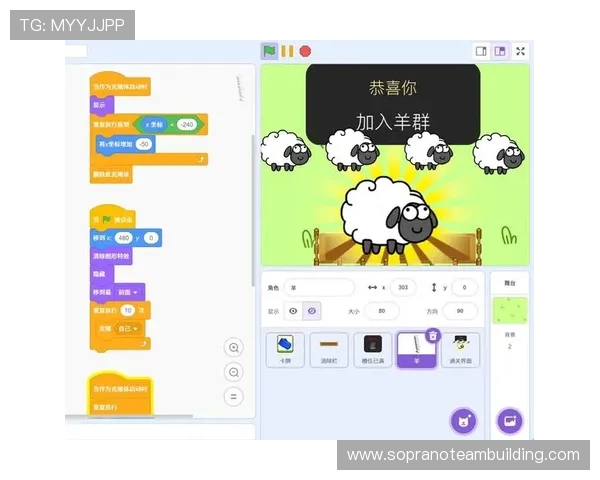600x480 pixels.
Task: Reset workspace zoom with equals button
Action: pyautogui.click(x=233, y=397)
